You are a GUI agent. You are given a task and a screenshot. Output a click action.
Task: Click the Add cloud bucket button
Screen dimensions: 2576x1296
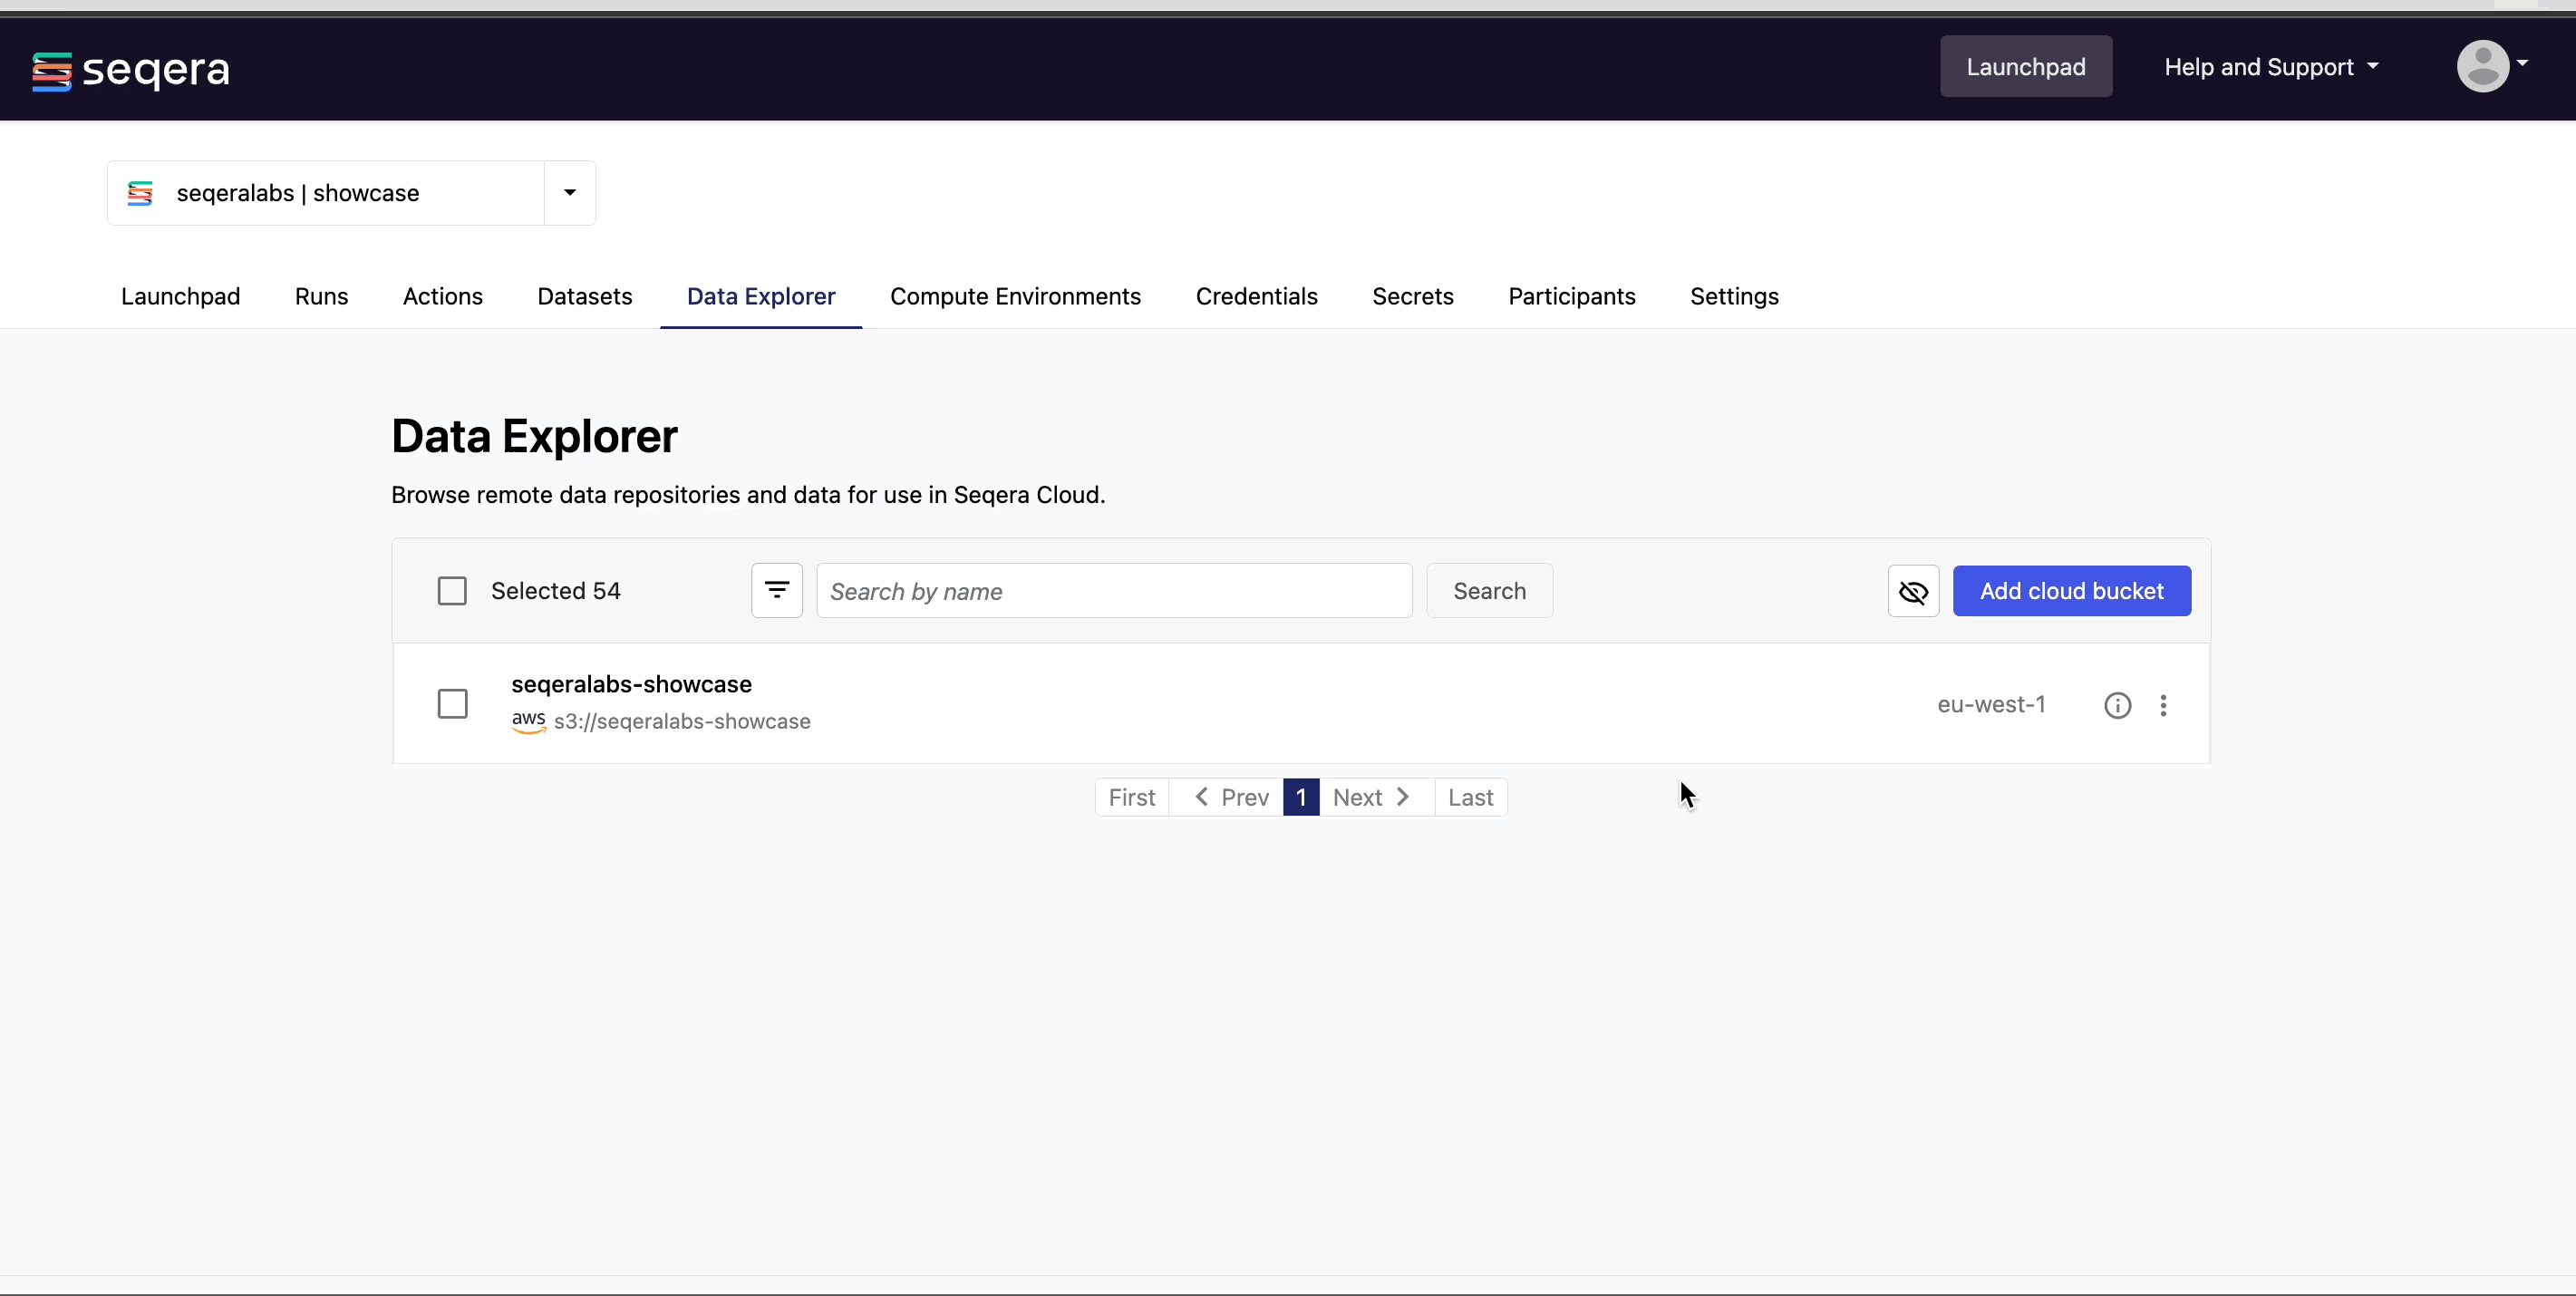click(2071, 591)
